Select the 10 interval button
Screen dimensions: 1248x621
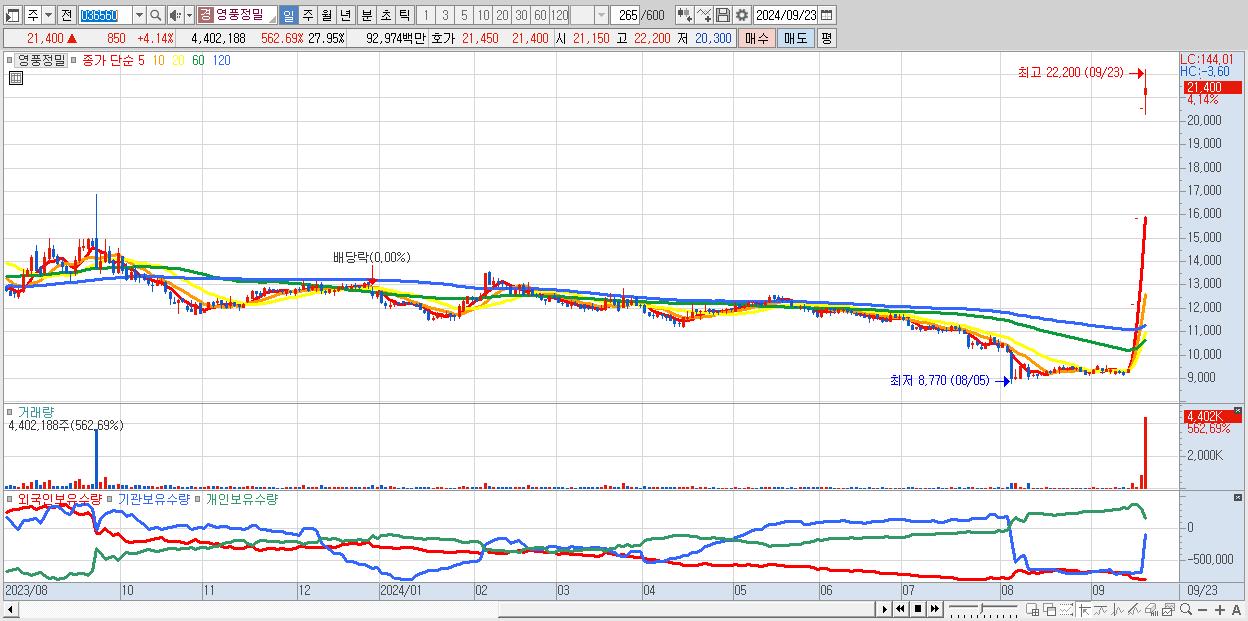coord(483,15)
